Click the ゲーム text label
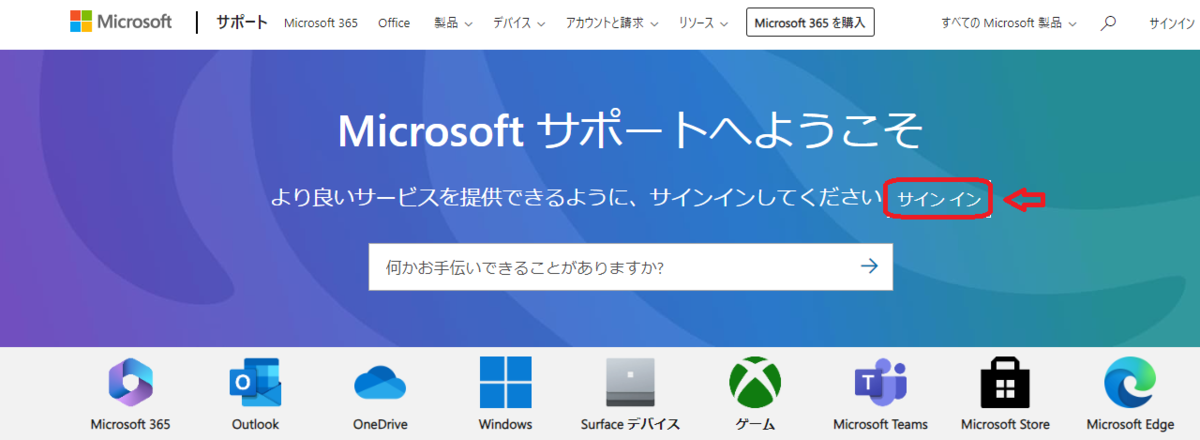Image resolution: width=1200 pixels, height=440 pixels. point(755,424)
